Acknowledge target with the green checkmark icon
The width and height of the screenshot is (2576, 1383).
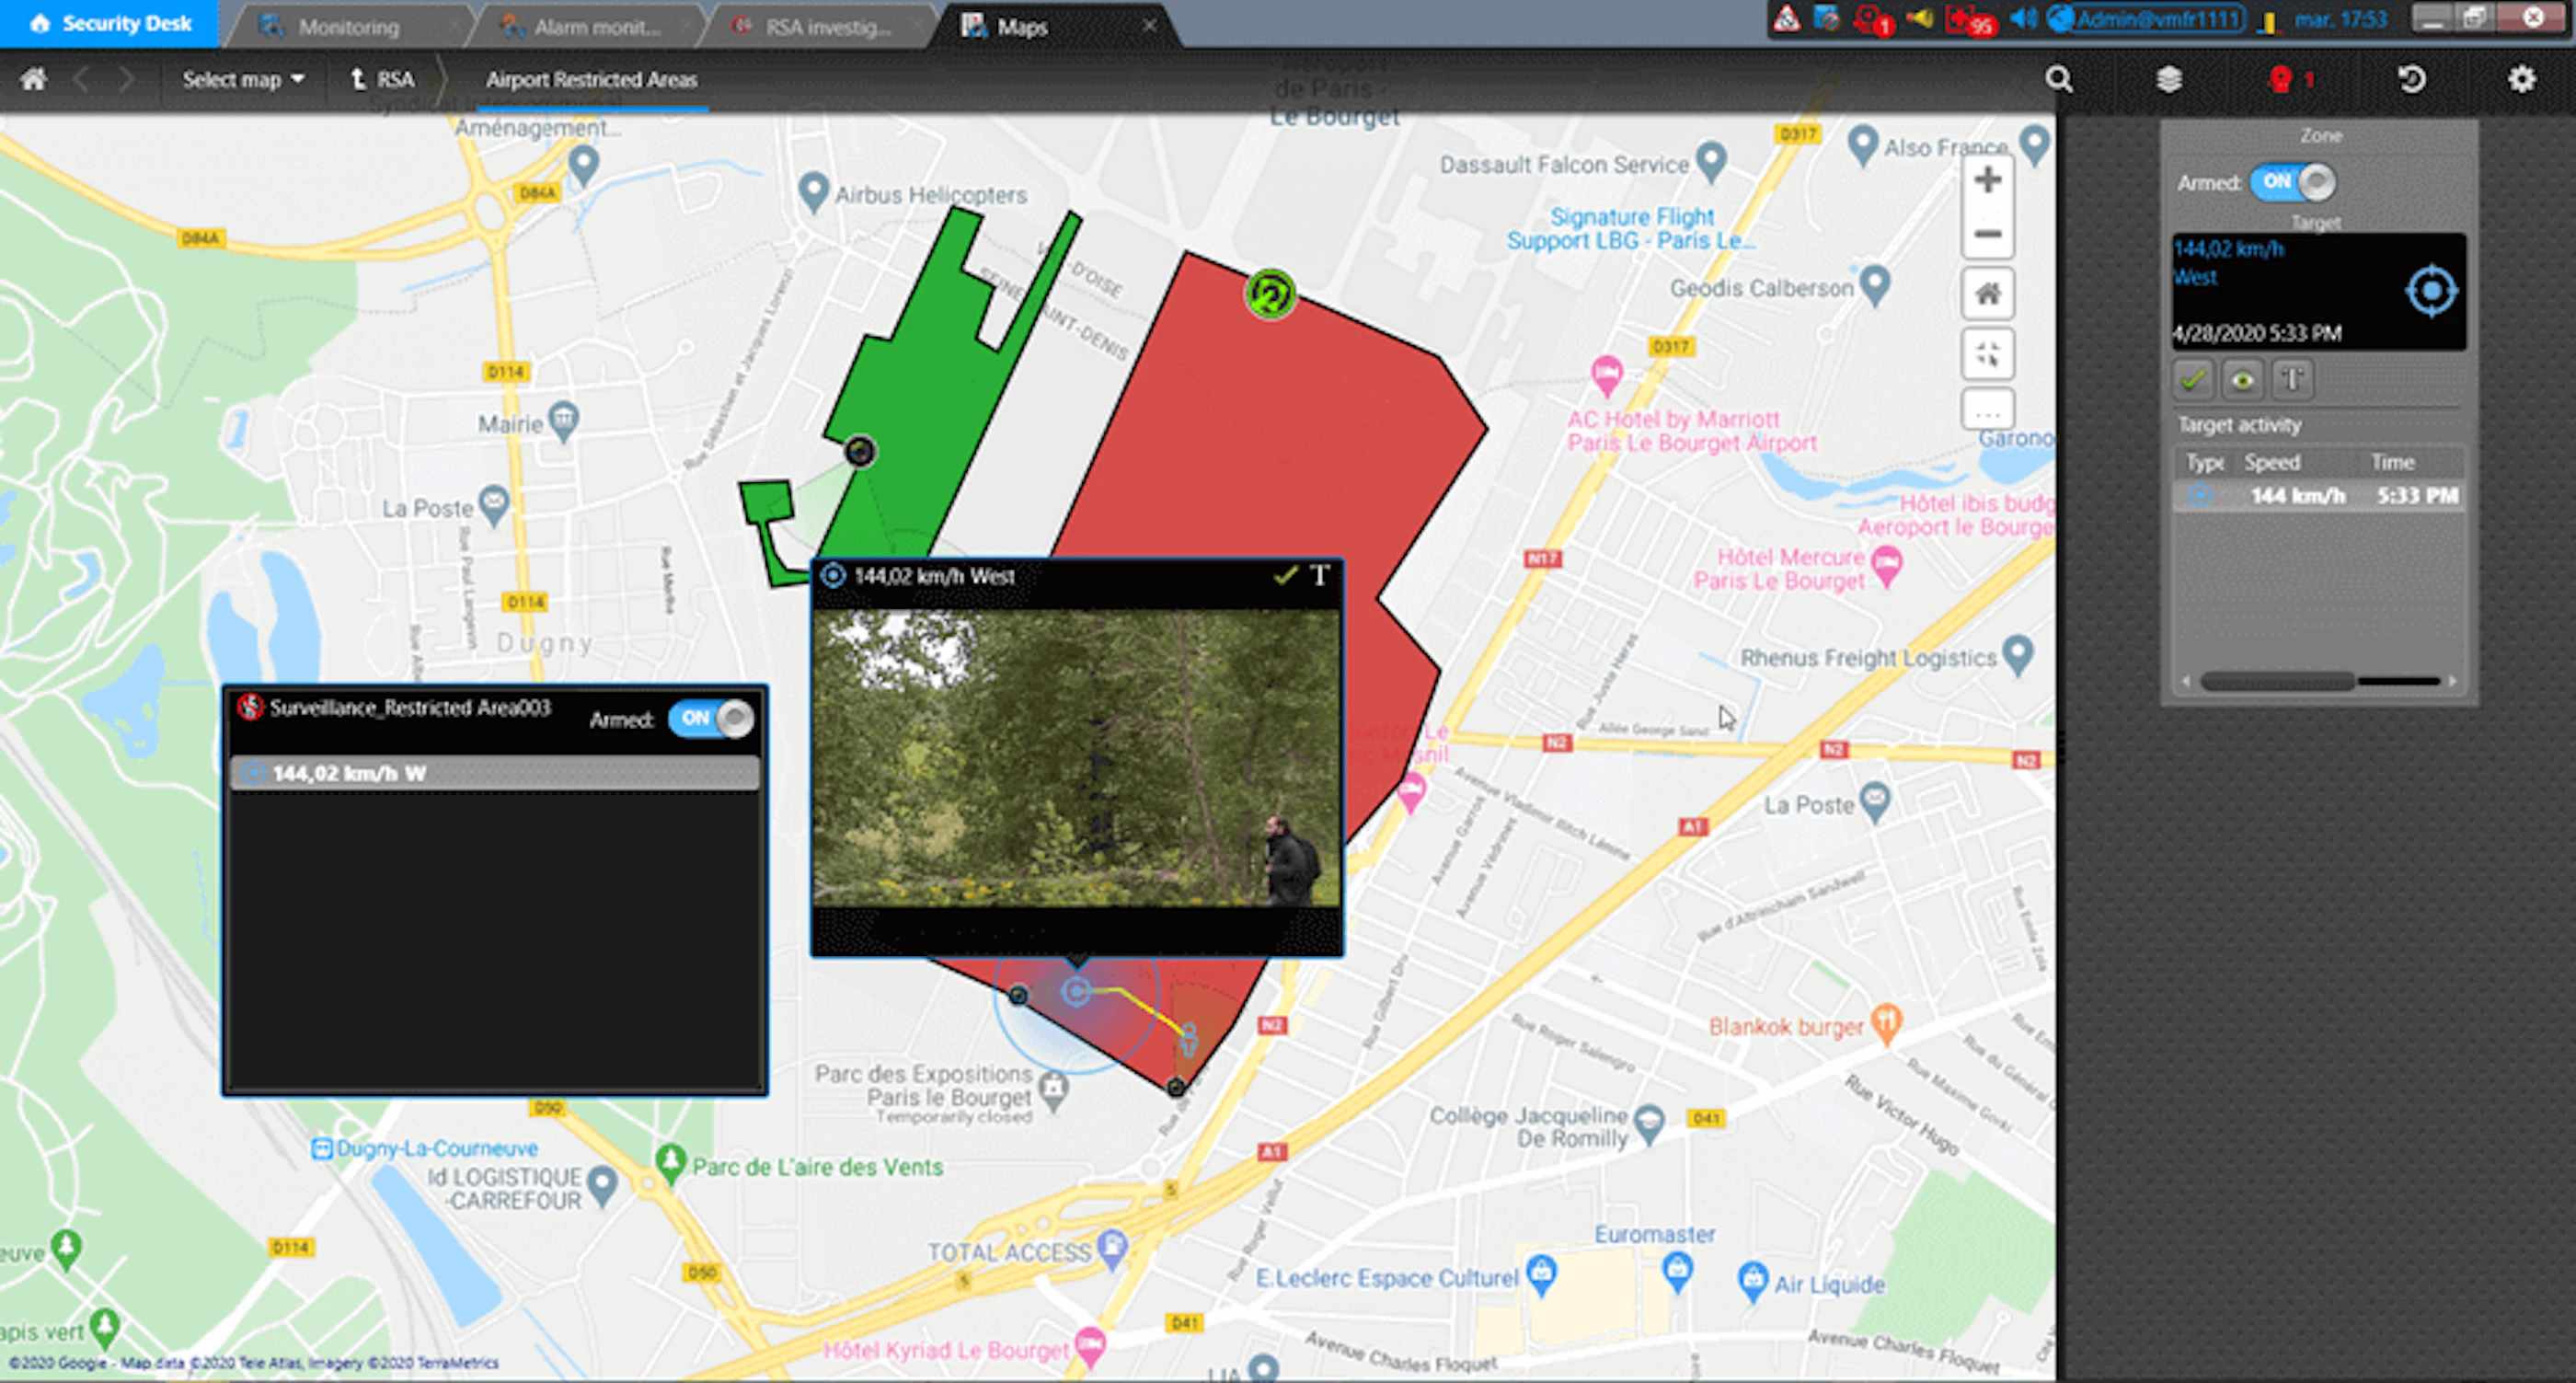tap(2195, 379)
